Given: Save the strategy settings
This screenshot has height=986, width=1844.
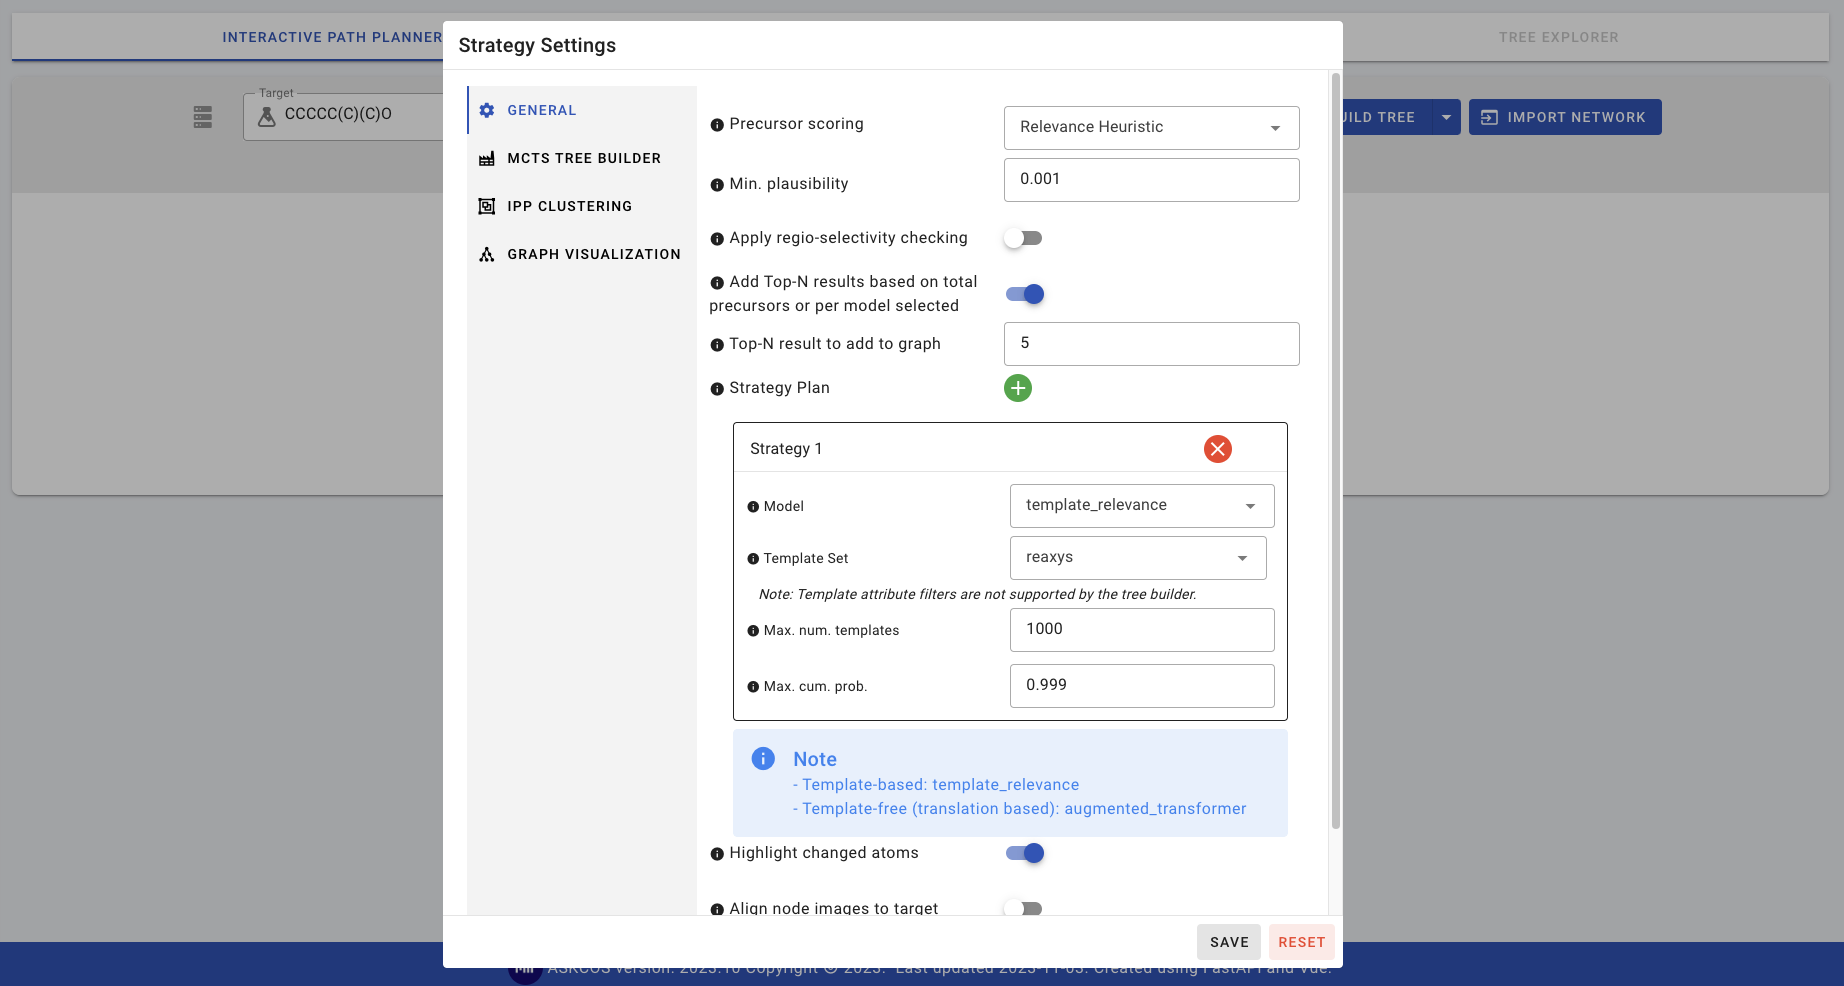Looking at the screenshot, I should click(x=1229, y=942).
